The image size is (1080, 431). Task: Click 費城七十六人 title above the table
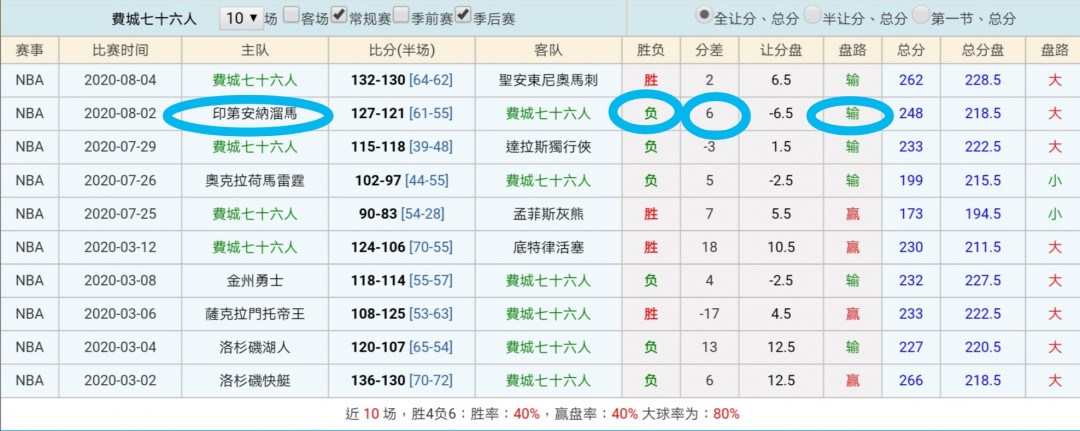(x=154, y=19)
